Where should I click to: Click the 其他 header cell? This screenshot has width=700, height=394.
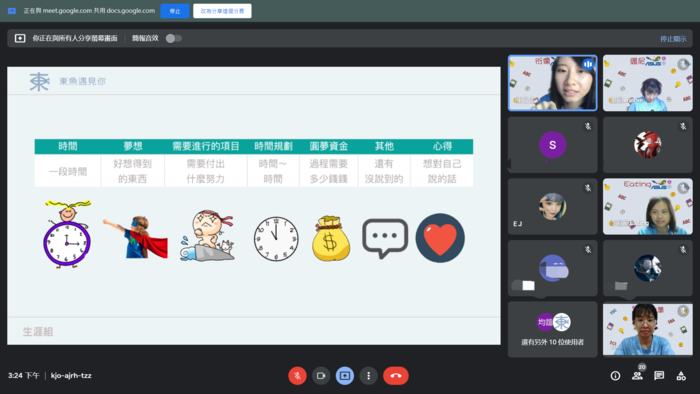[384, 146]
